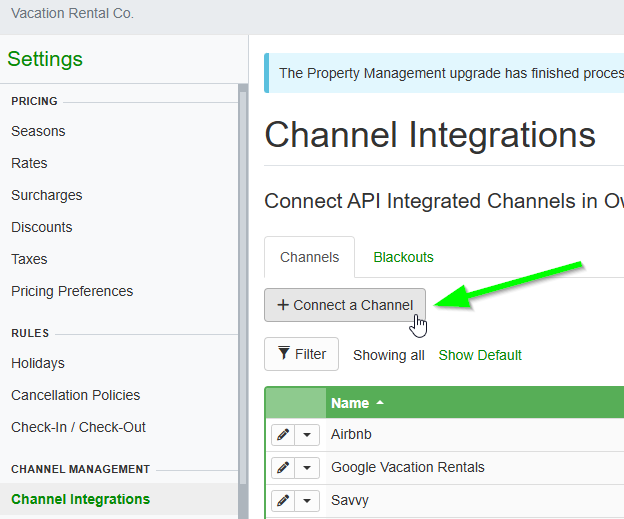Switch to the Blackouts tab

[403, 257]
